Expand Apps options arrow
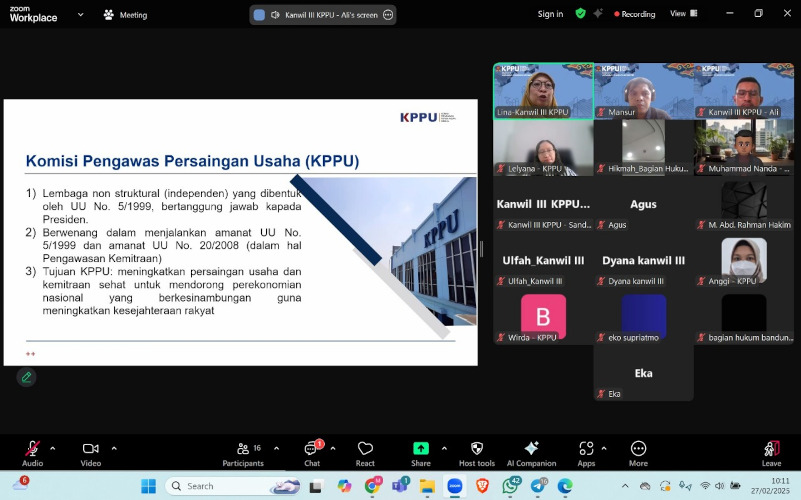 (x=604, y=448)
